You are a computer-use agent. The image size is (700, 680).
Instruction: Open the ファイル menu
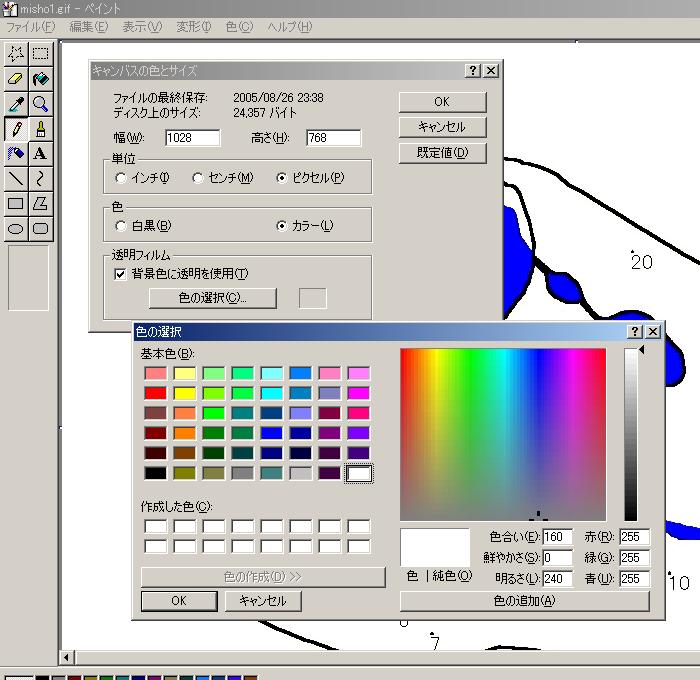[31, 27]
